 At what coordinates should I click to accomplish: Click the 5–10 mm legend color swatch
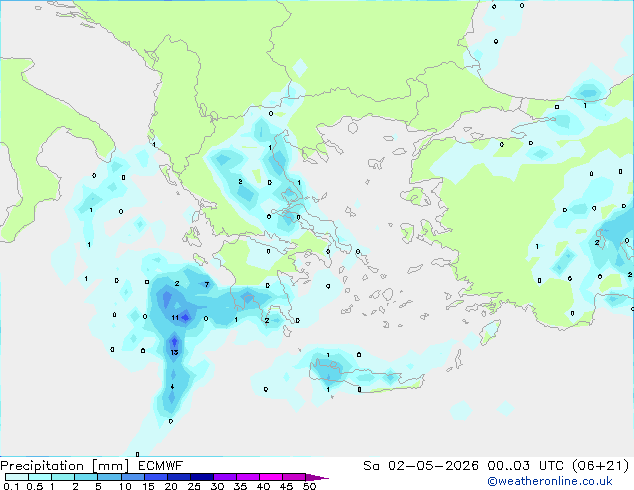[x=109, y=477]
